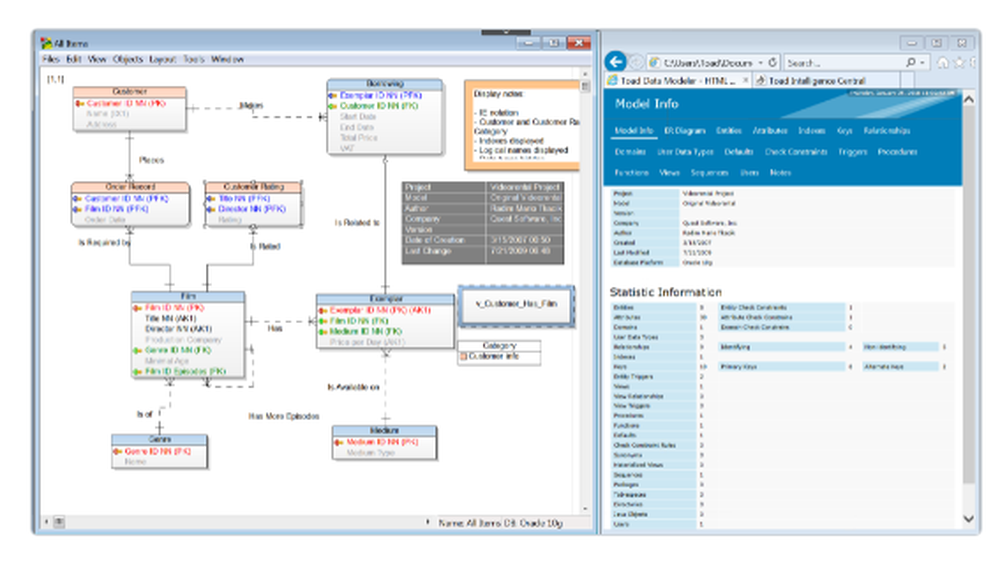
Task: Select the Genre entity title
Action: pyautogui.click(x=159, y=440)
